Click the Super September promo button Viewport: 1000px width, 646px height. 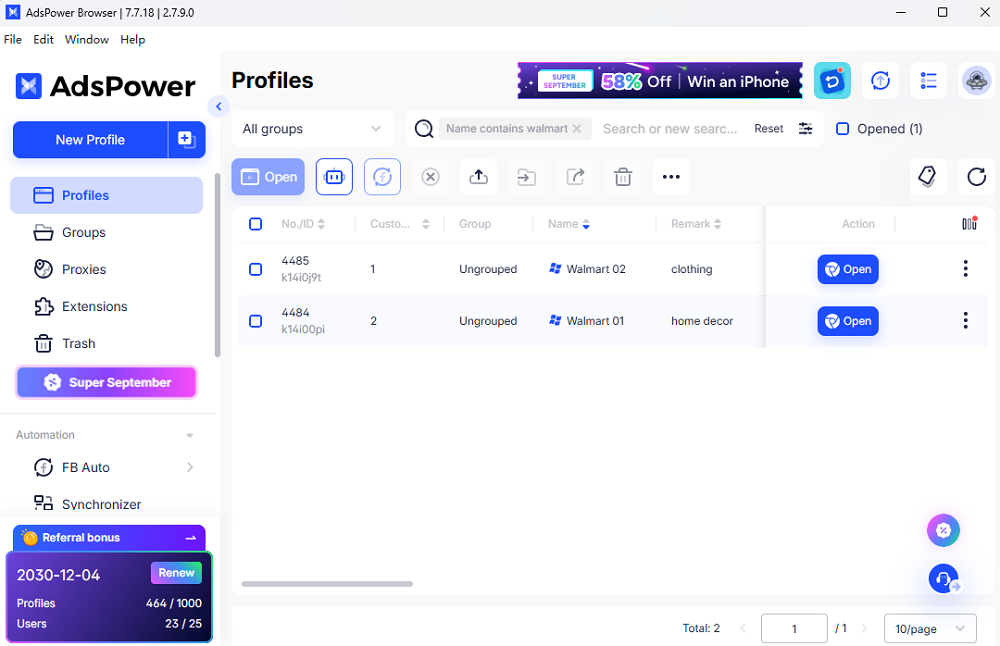click(107, 383)
